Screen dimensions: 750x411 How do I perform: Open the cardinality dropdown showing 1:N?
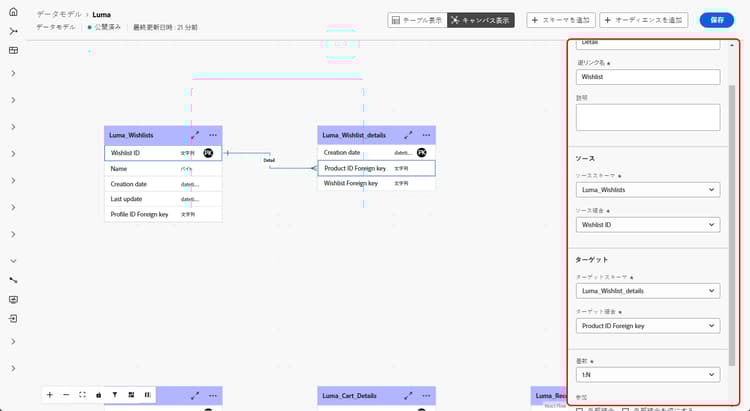pyautogui.click(x=648, y=375)
